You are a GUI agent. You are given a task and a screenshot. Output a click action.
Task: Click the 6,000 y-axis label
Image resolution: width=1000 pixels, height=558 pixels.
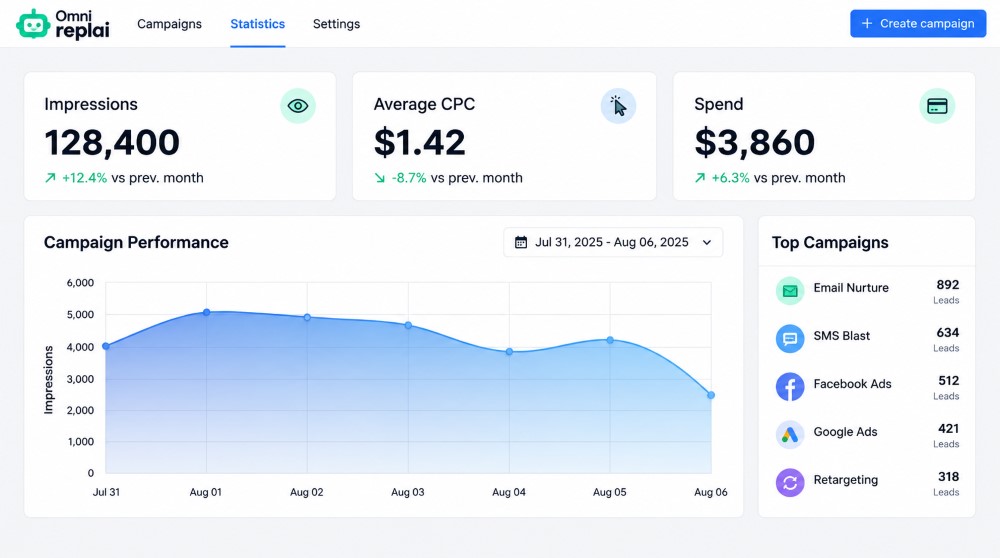point(80,283)
